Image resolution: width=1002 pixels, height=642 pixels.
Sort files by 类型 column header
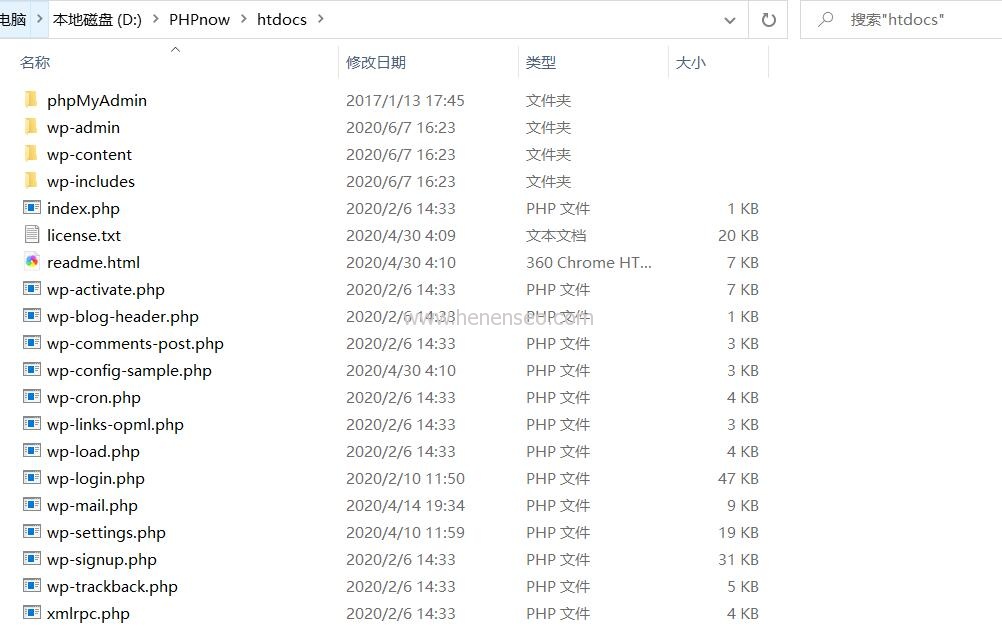541,63
